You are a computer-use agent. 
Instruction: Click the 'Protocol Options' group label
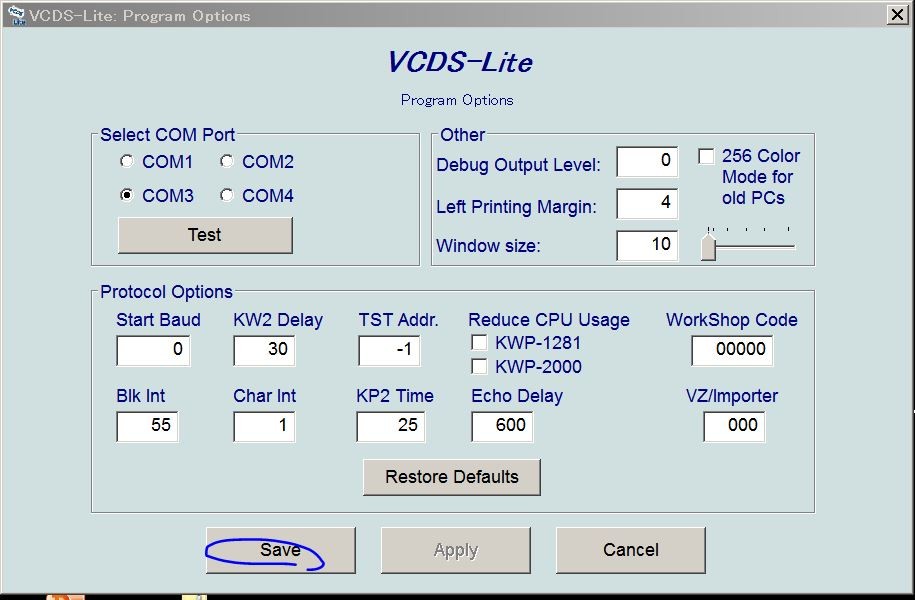166,292
